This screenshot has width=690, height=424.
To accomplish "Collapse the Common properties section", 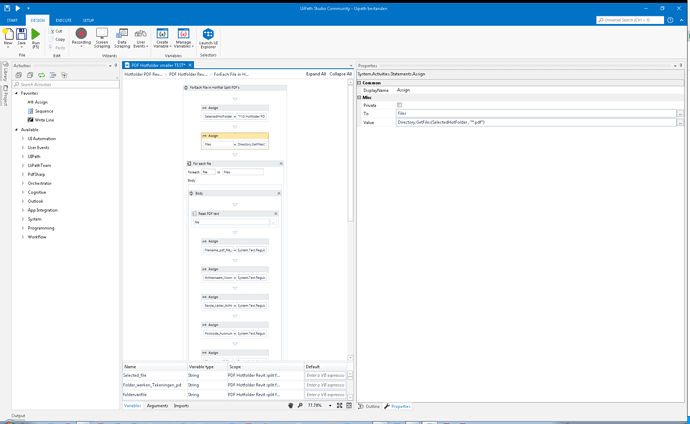I will click(x=359, y=83).
